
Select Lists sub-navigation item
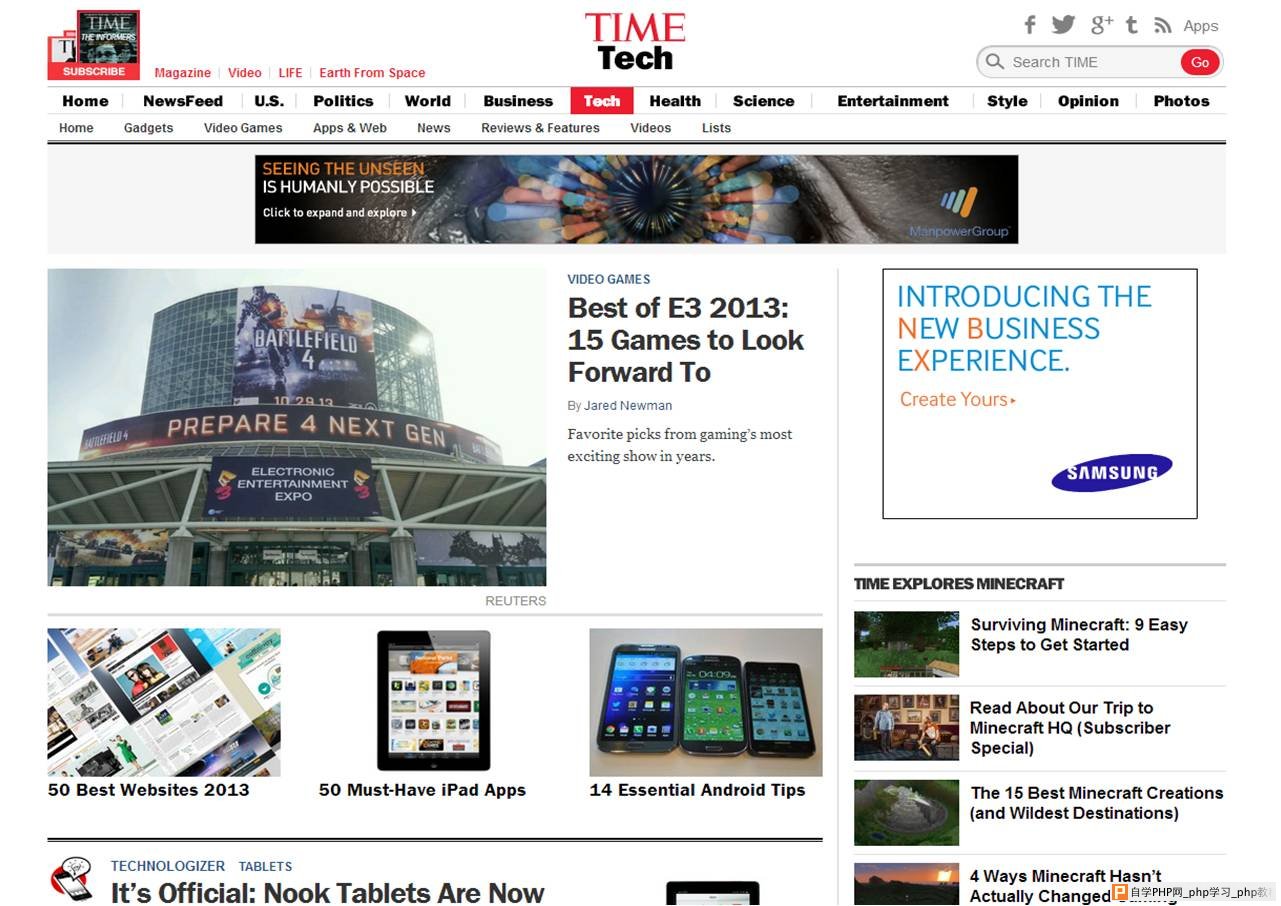coord(716,128)
